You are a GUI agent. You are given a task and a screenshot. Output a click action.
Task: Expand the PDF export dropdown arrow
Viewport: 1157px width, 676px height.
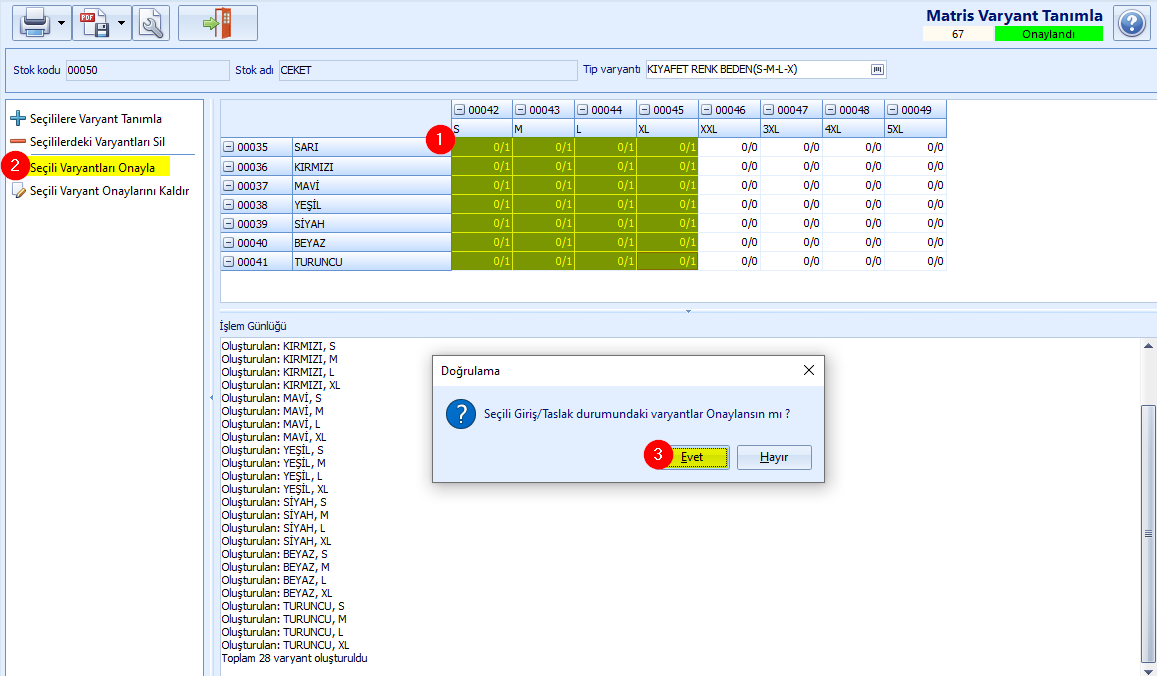[x=122, y=24]
